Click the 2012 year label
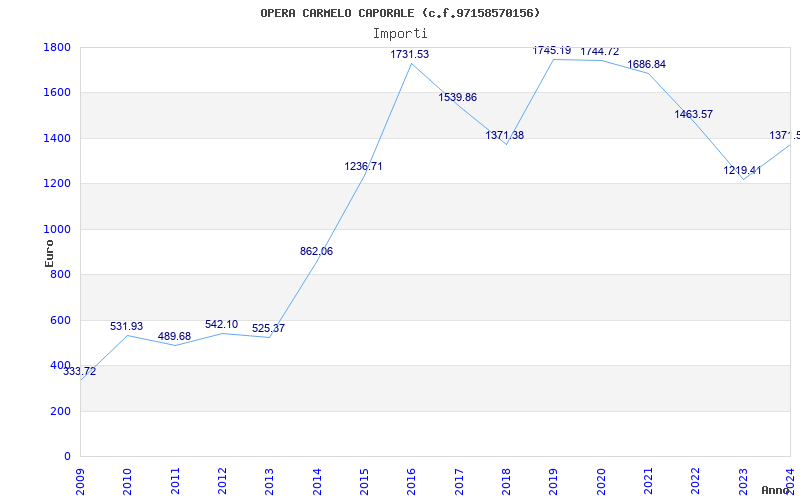Viewport: 800px width, 500px height. (222, 482)
